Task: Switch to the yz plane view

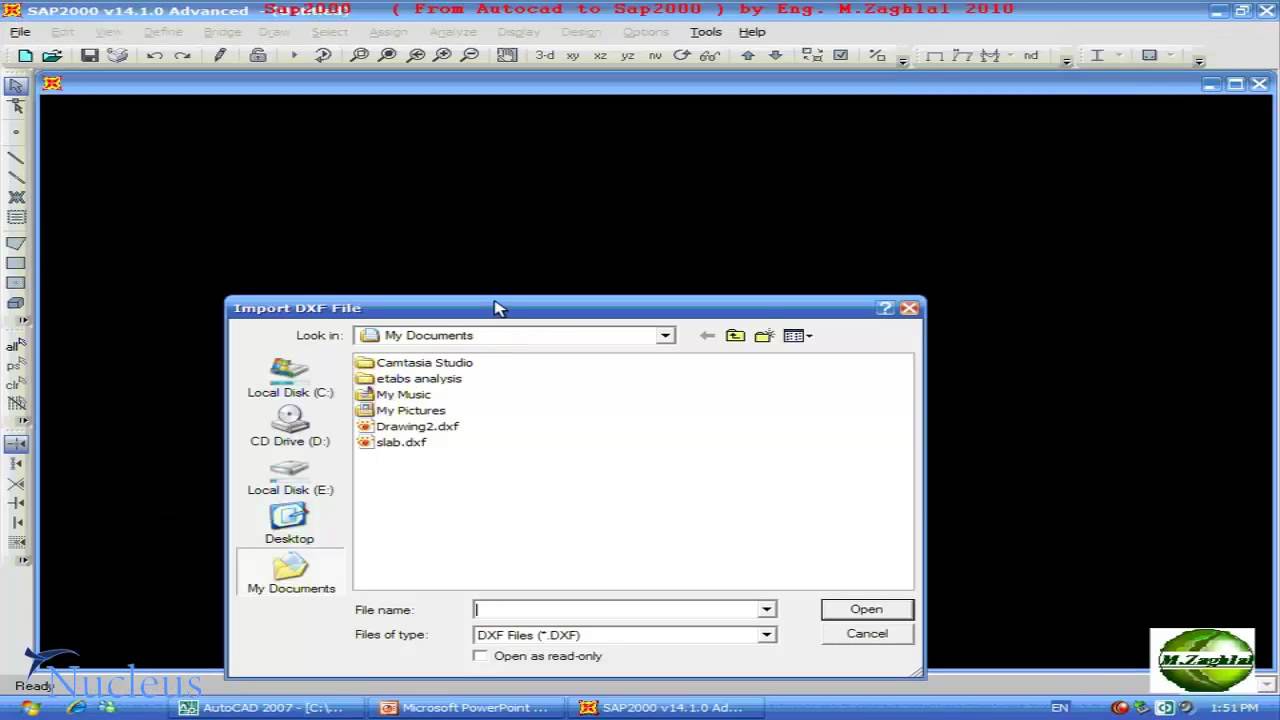Action: click(x=627, y=56)
